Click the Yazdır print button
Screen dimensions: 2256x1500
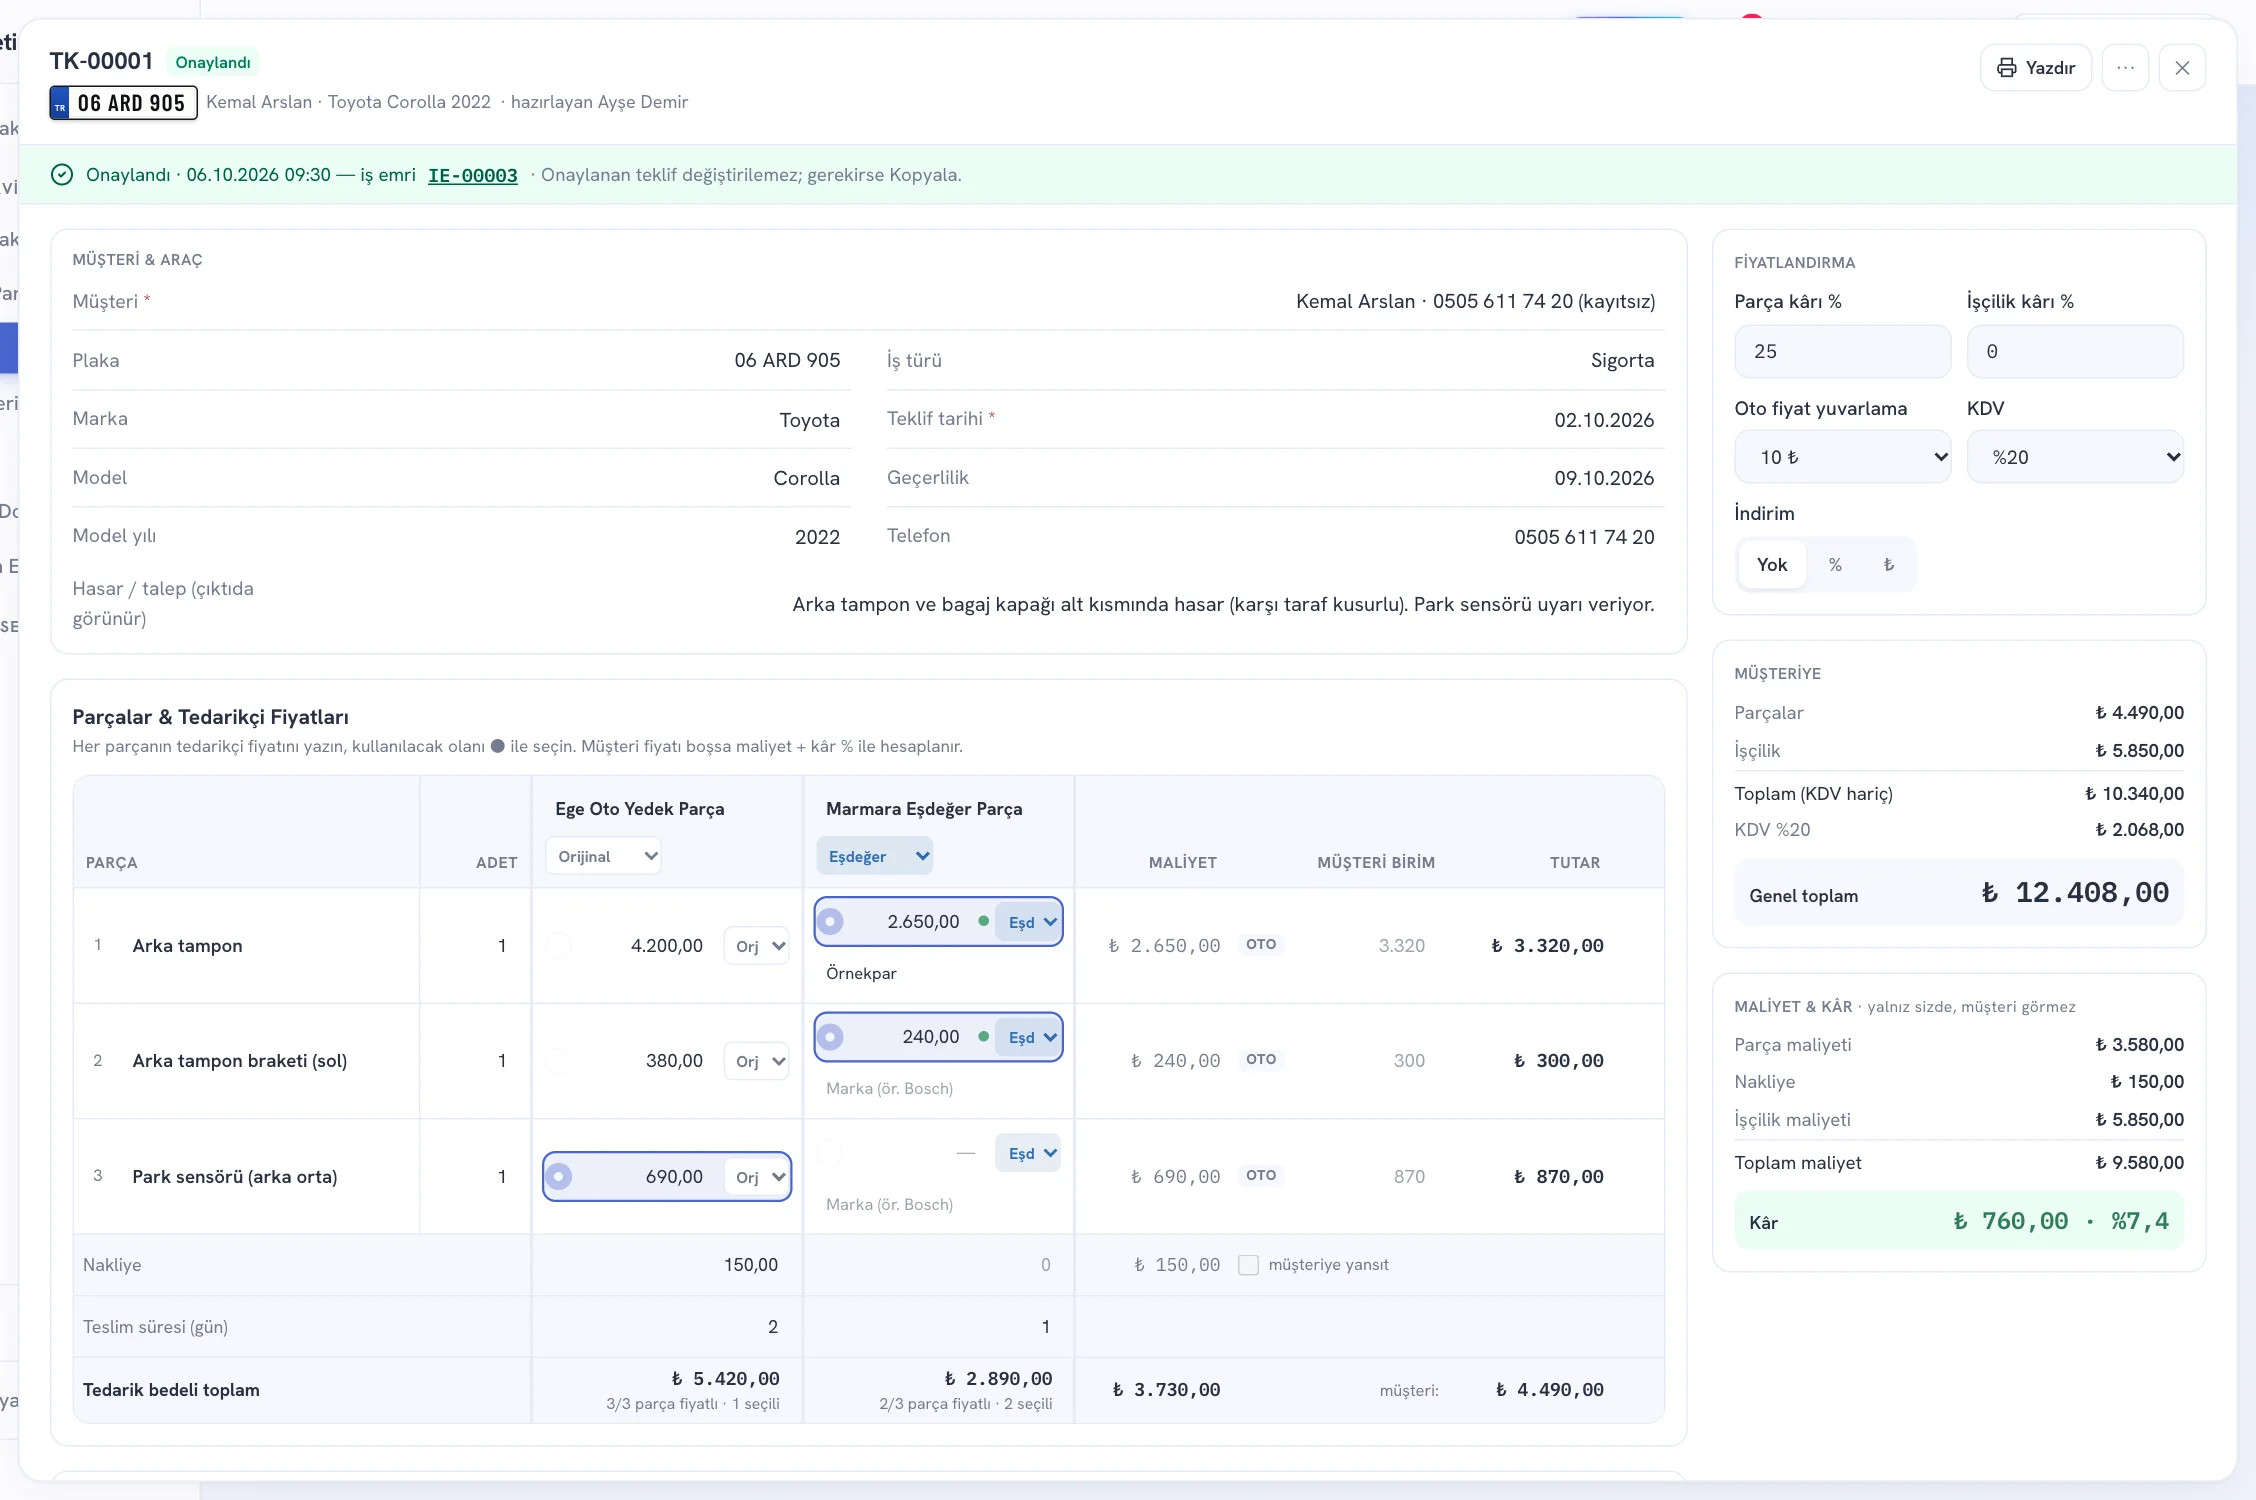coord(2035,68)
